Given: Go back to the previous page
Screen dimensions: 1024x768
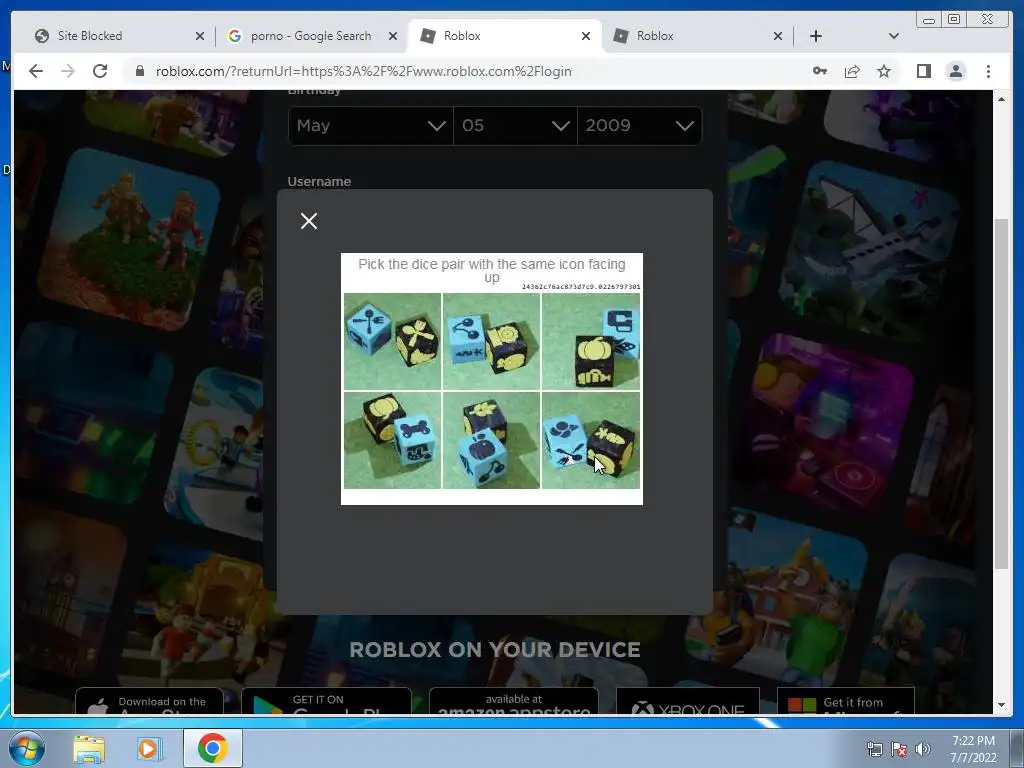Looking at the screenshot, I should point(36,71).
